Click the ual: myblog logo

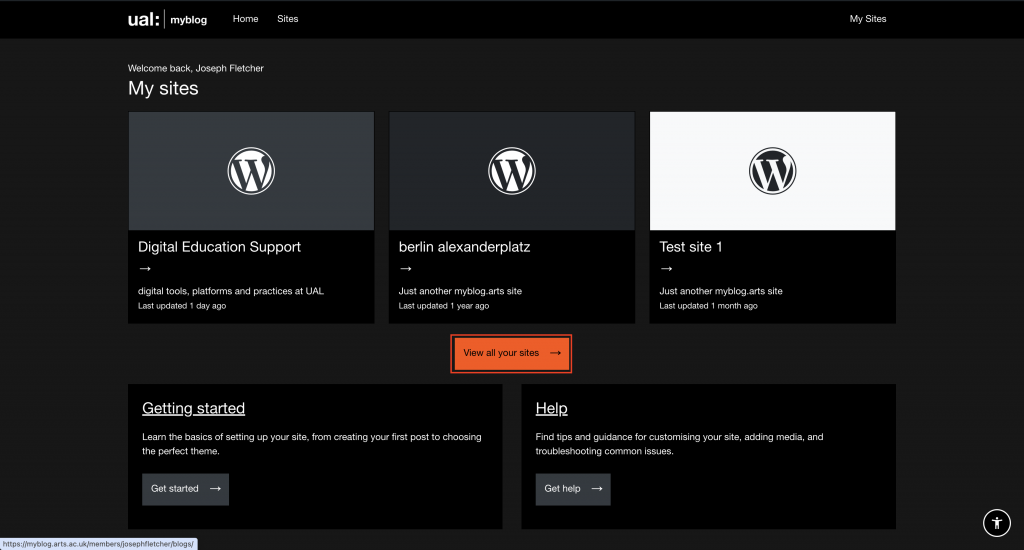(x=167, y=19)
